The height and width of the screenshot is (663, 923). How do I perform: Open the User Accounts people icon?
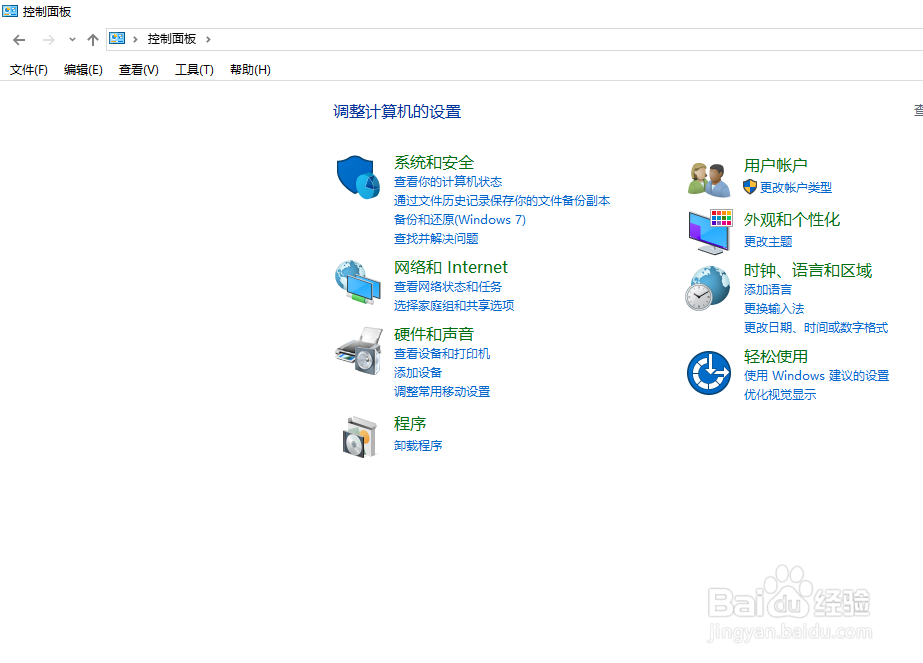708,180
